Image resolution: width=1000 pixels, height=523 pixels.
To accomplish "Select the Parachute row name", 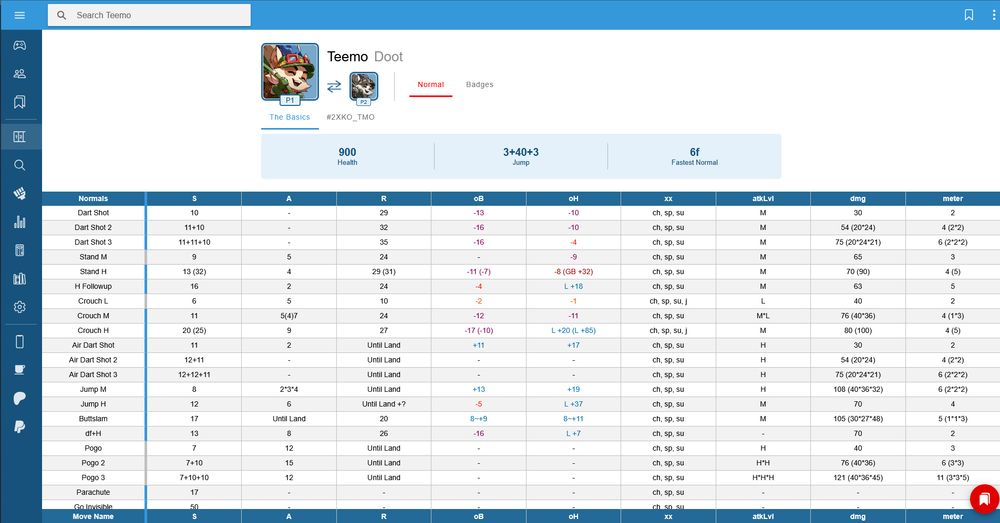I will pos(93,492).
